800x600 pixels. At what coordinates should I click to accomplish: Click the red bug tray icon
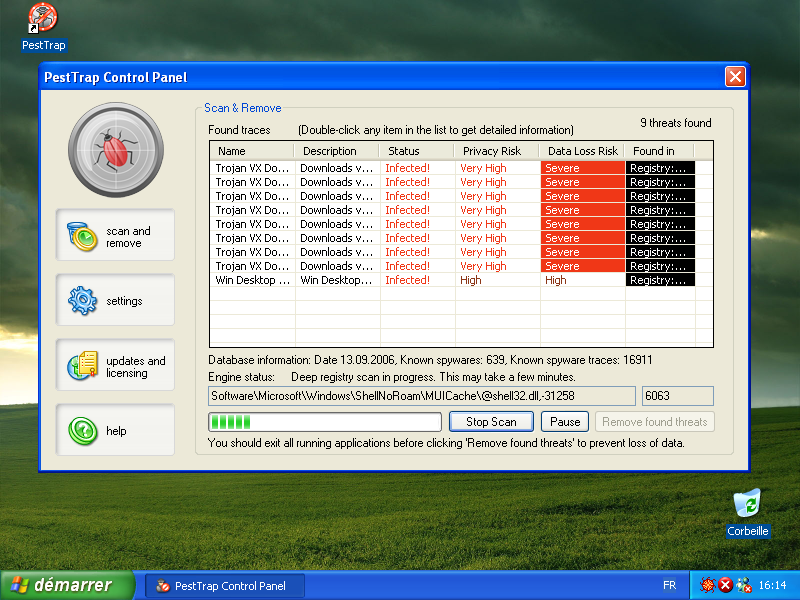(x=707, y=585)
